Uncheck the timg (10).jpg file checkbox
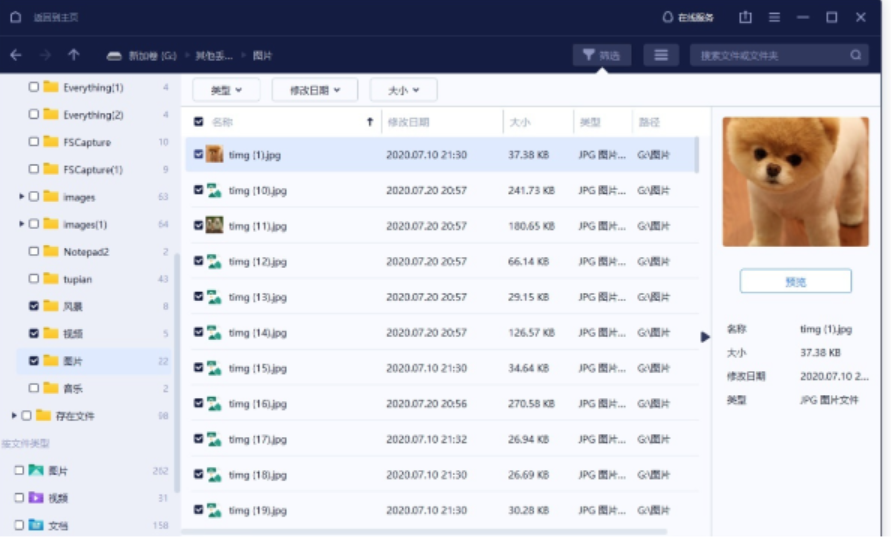891x540 pixels. coord(198,190)
